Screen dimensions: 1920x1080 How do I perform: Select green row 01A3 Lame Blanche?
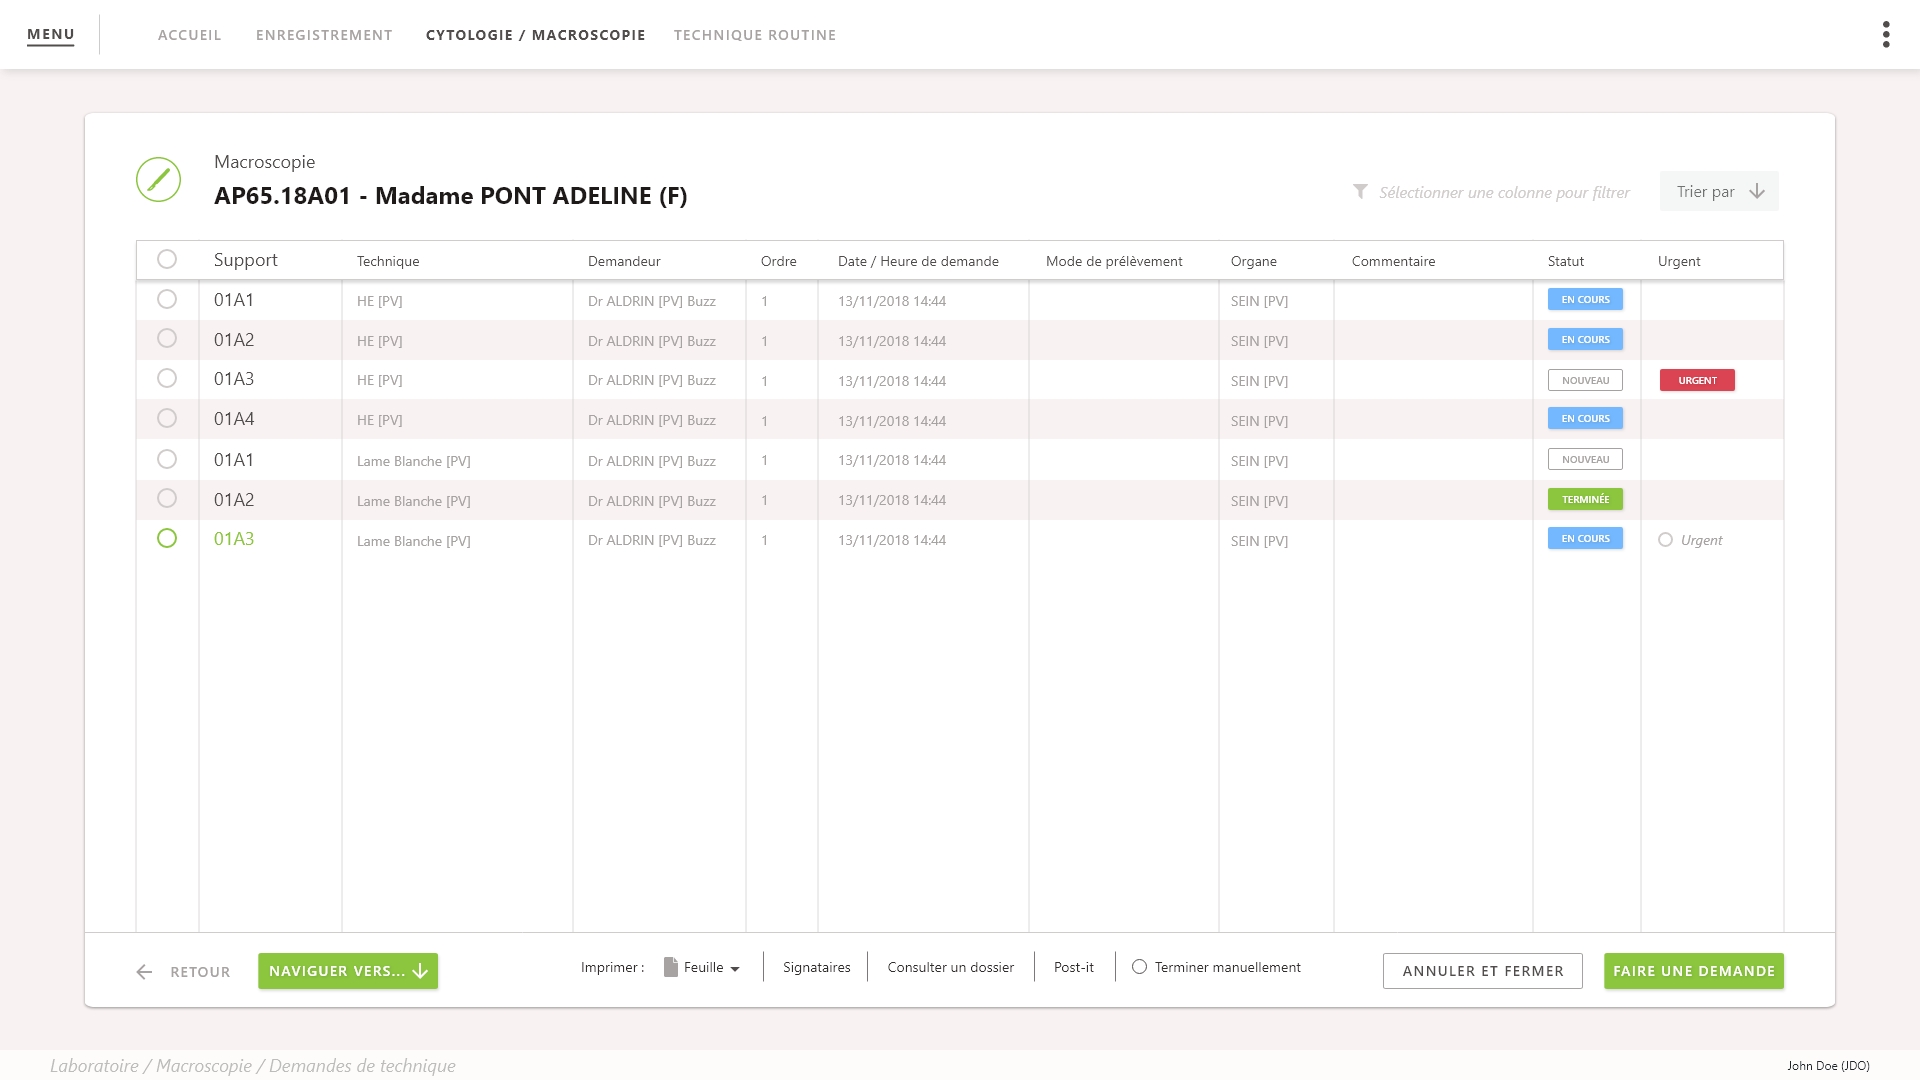point(167,538)
